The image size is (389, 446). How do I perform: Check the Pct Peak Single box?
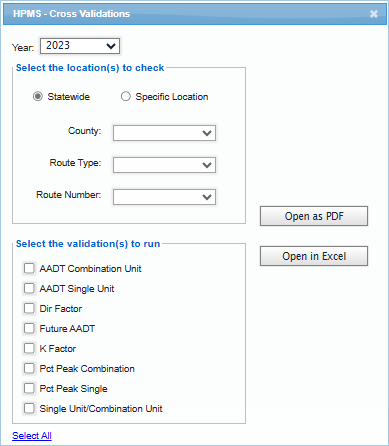(x=29, y=388)
